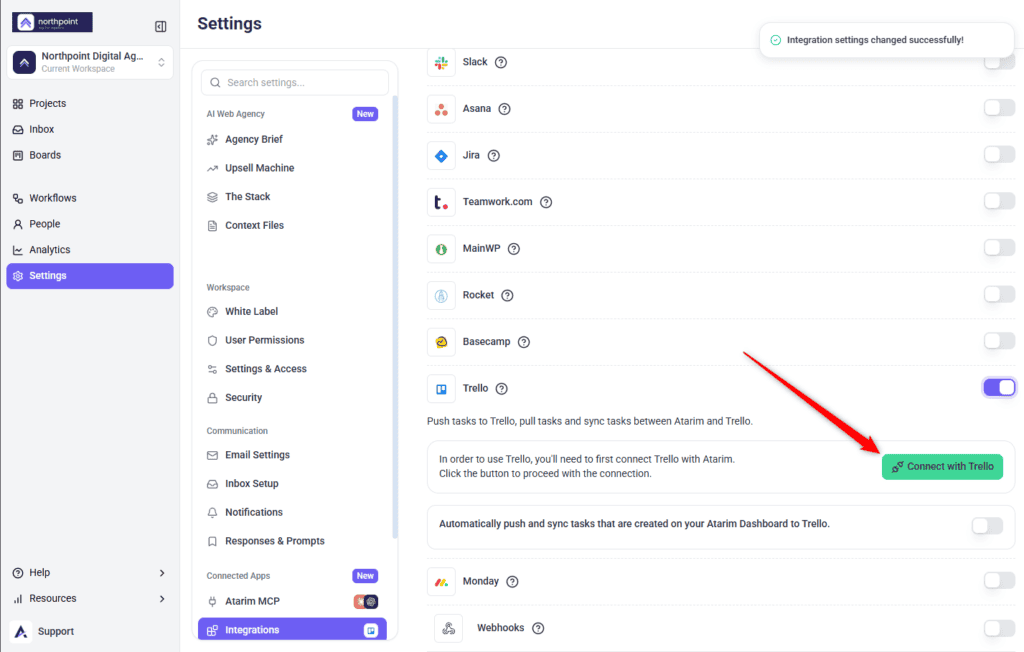The width and height of the screenshot is (1024, 652).
Task: Click the Webhooks logo icon
Action: [449, 628]
